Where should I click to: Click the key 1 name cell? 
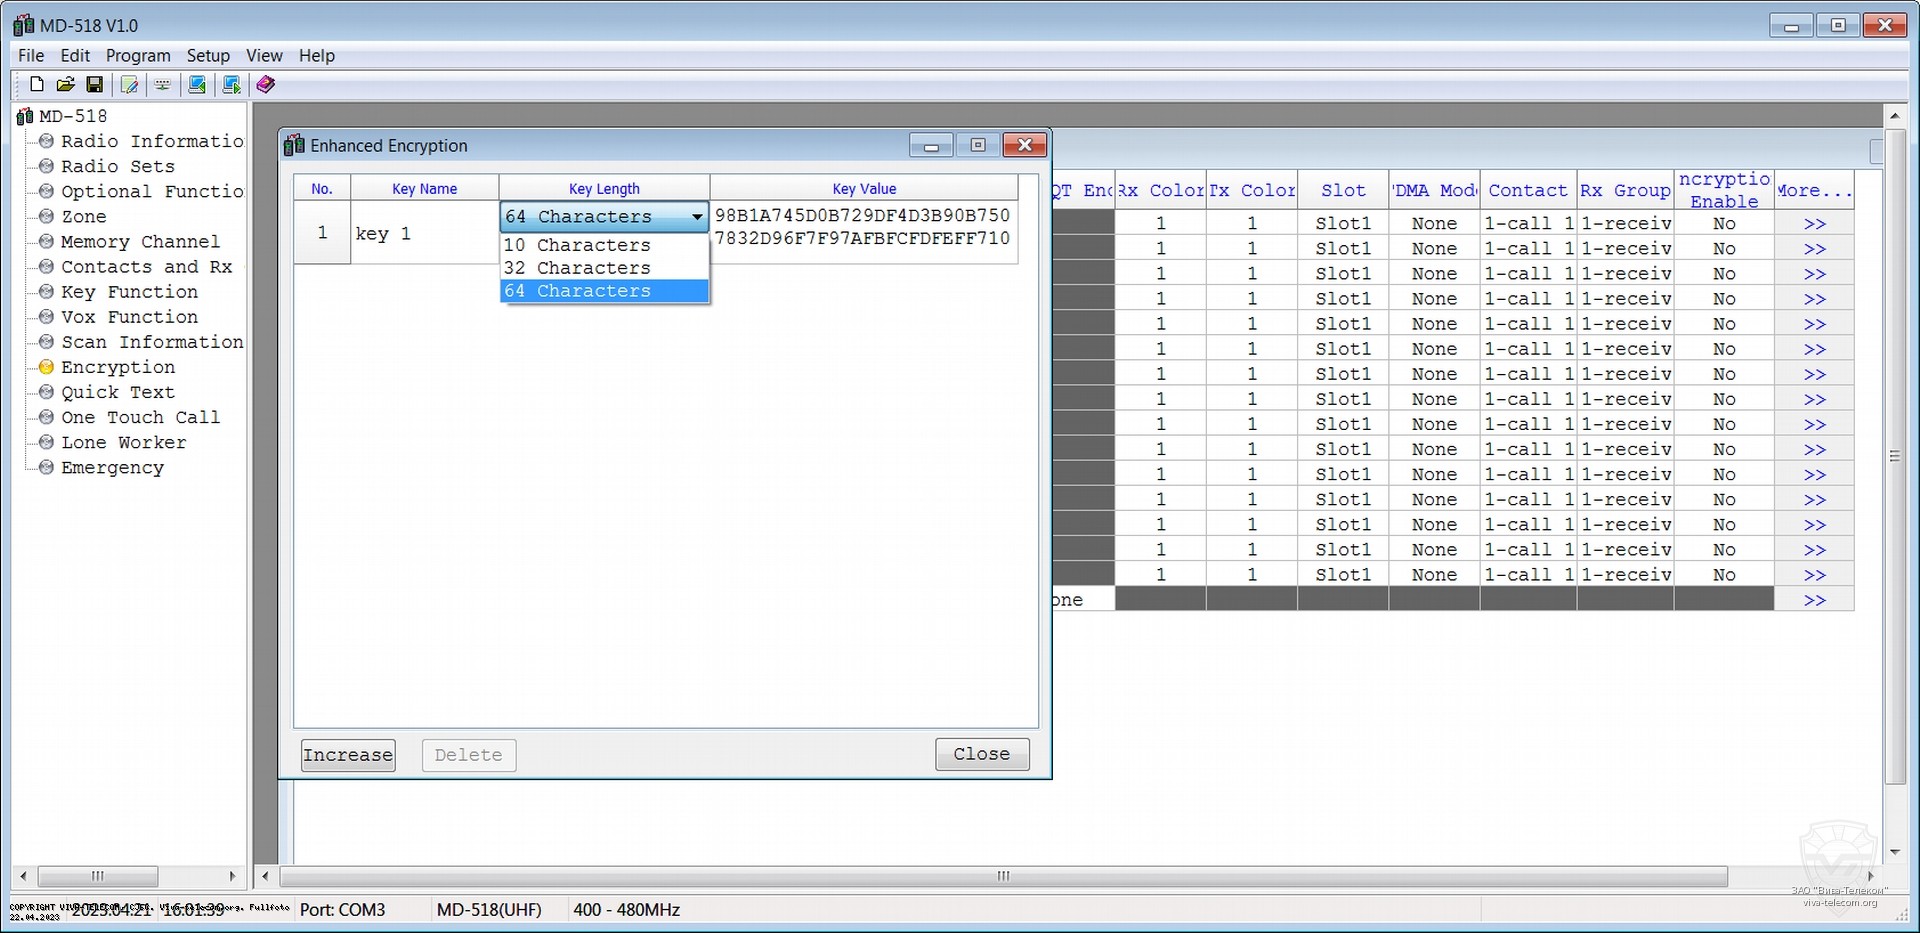pos(424,233)
